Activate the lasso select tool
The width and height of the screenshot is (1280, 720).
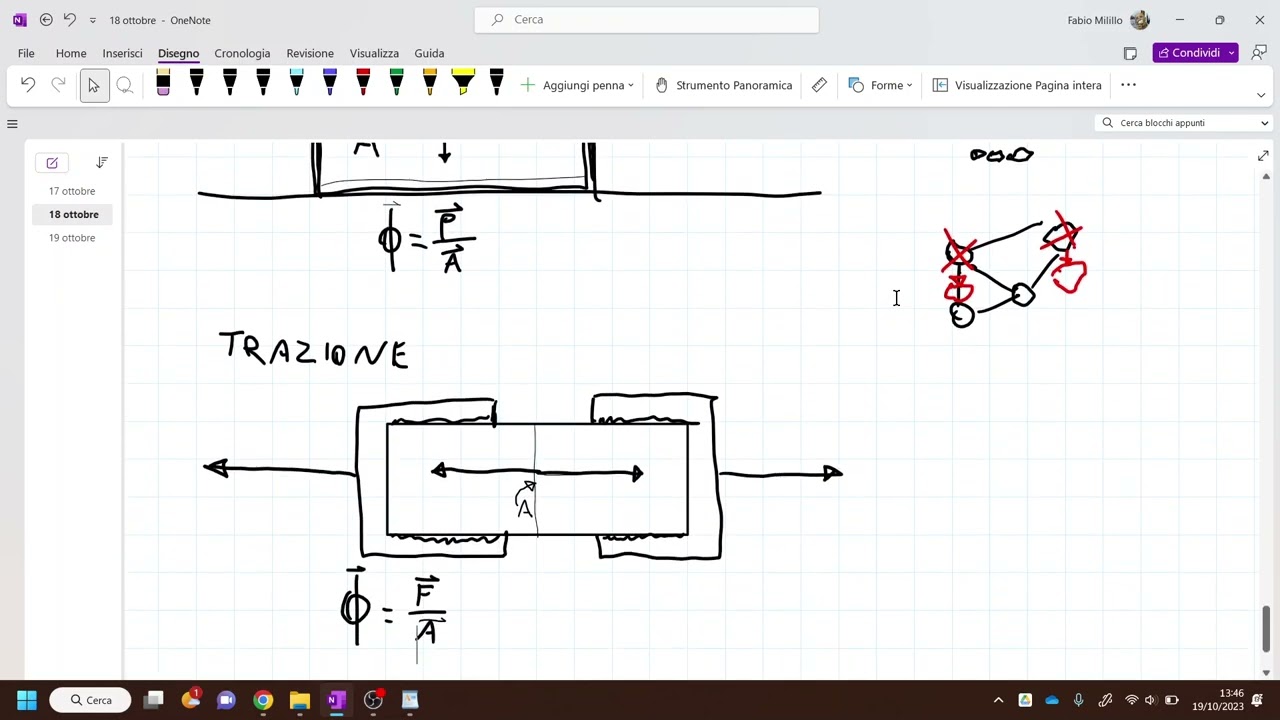pyautogui.click(x=125, y=85)
